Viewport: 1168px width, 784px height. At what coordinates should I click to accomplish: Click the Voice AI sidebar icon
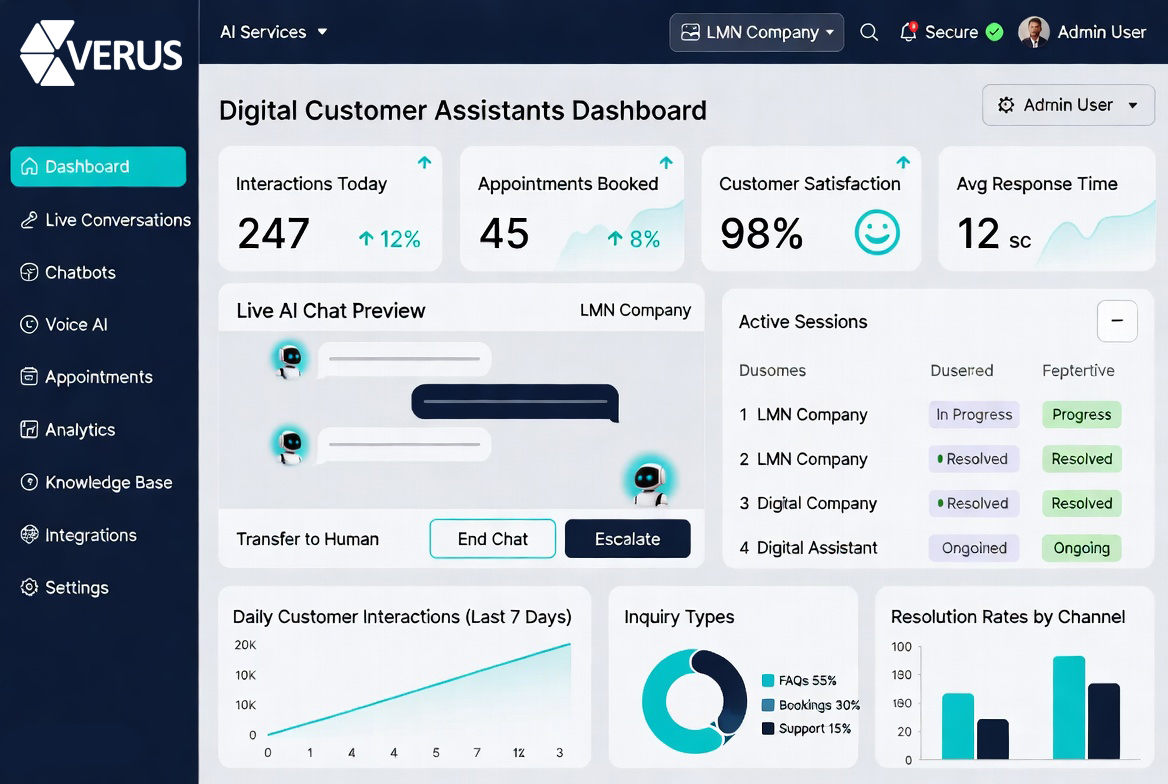coord(29,324)
